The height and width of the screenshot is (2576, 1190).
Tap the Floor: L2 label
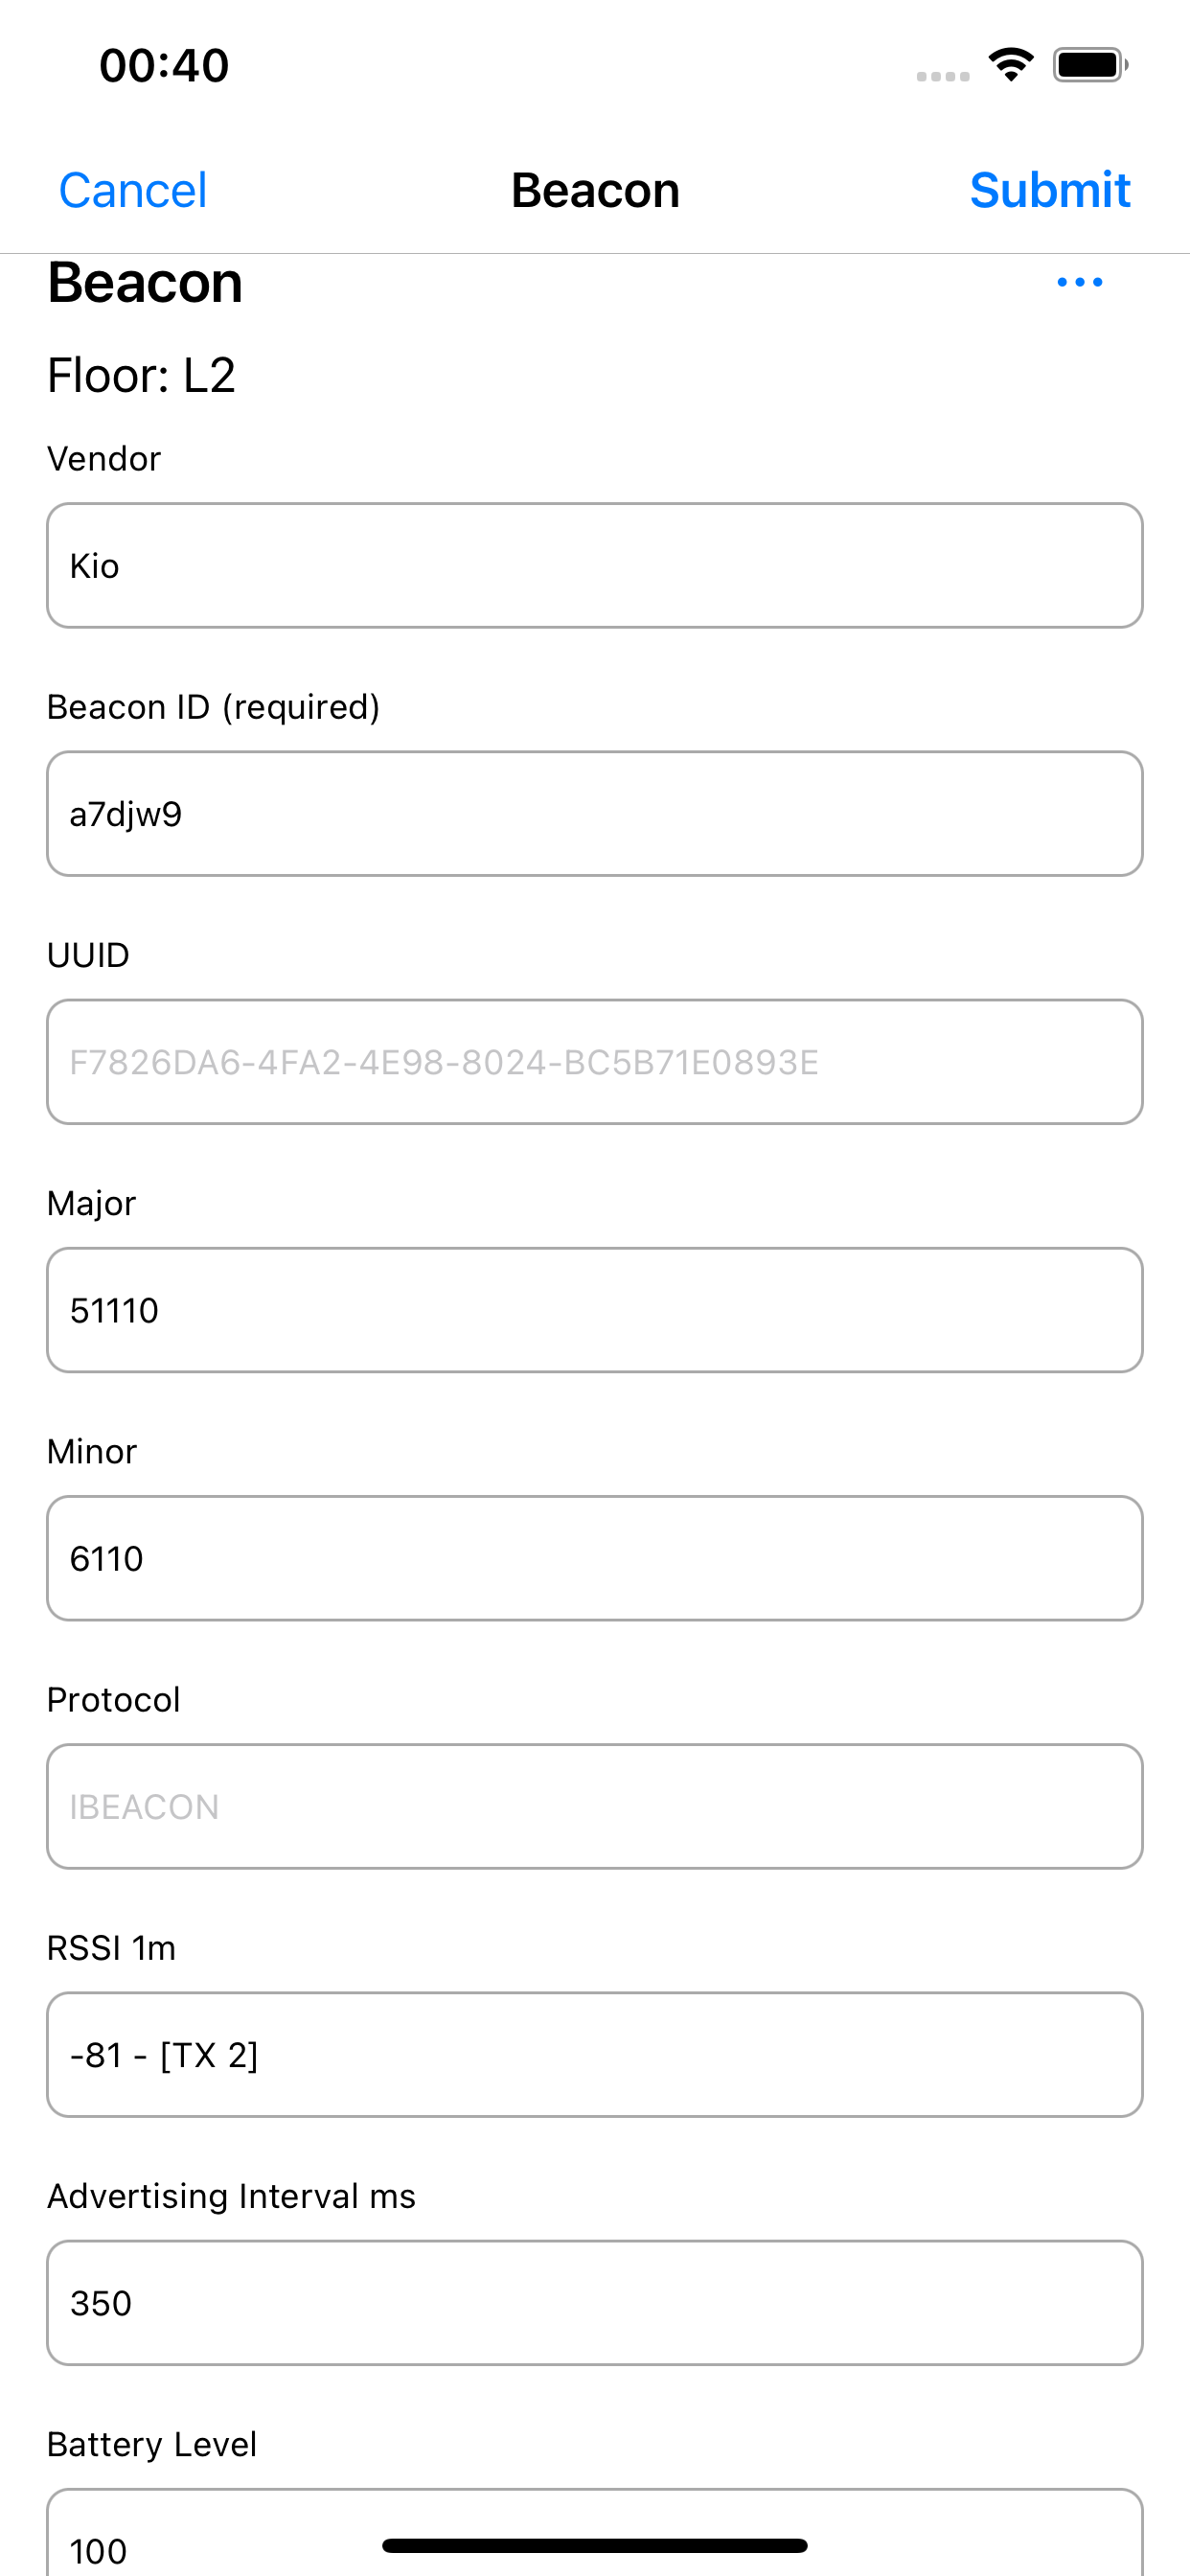141,376
